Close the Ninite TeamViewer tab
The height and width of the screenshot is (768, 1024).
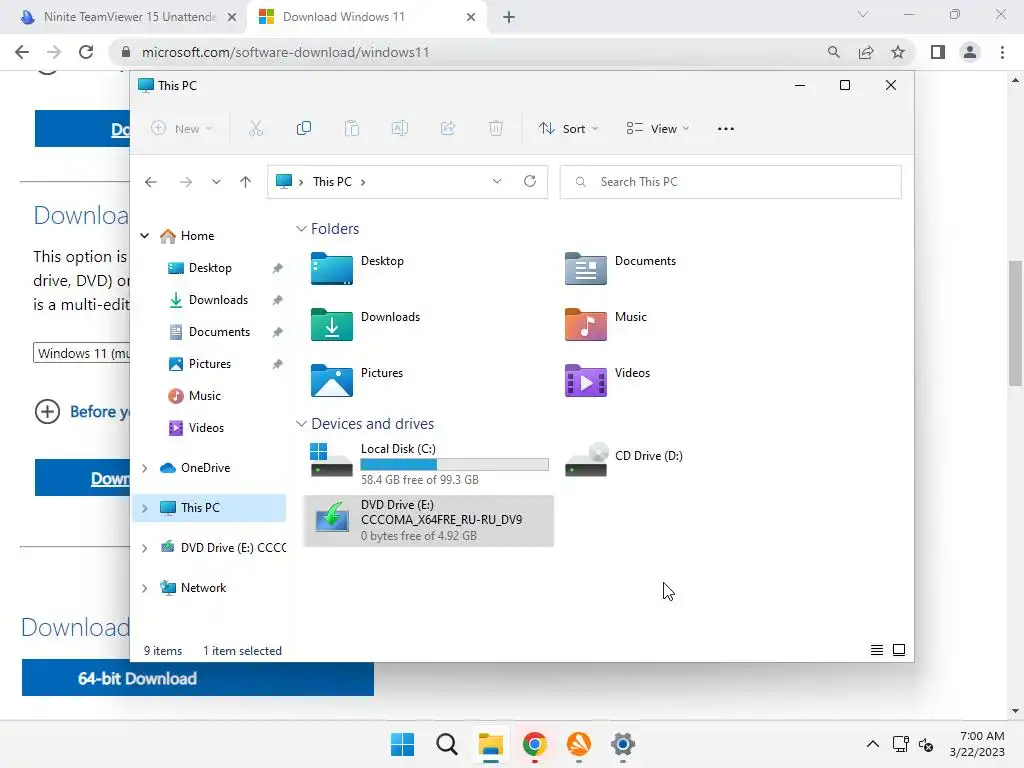232,17
